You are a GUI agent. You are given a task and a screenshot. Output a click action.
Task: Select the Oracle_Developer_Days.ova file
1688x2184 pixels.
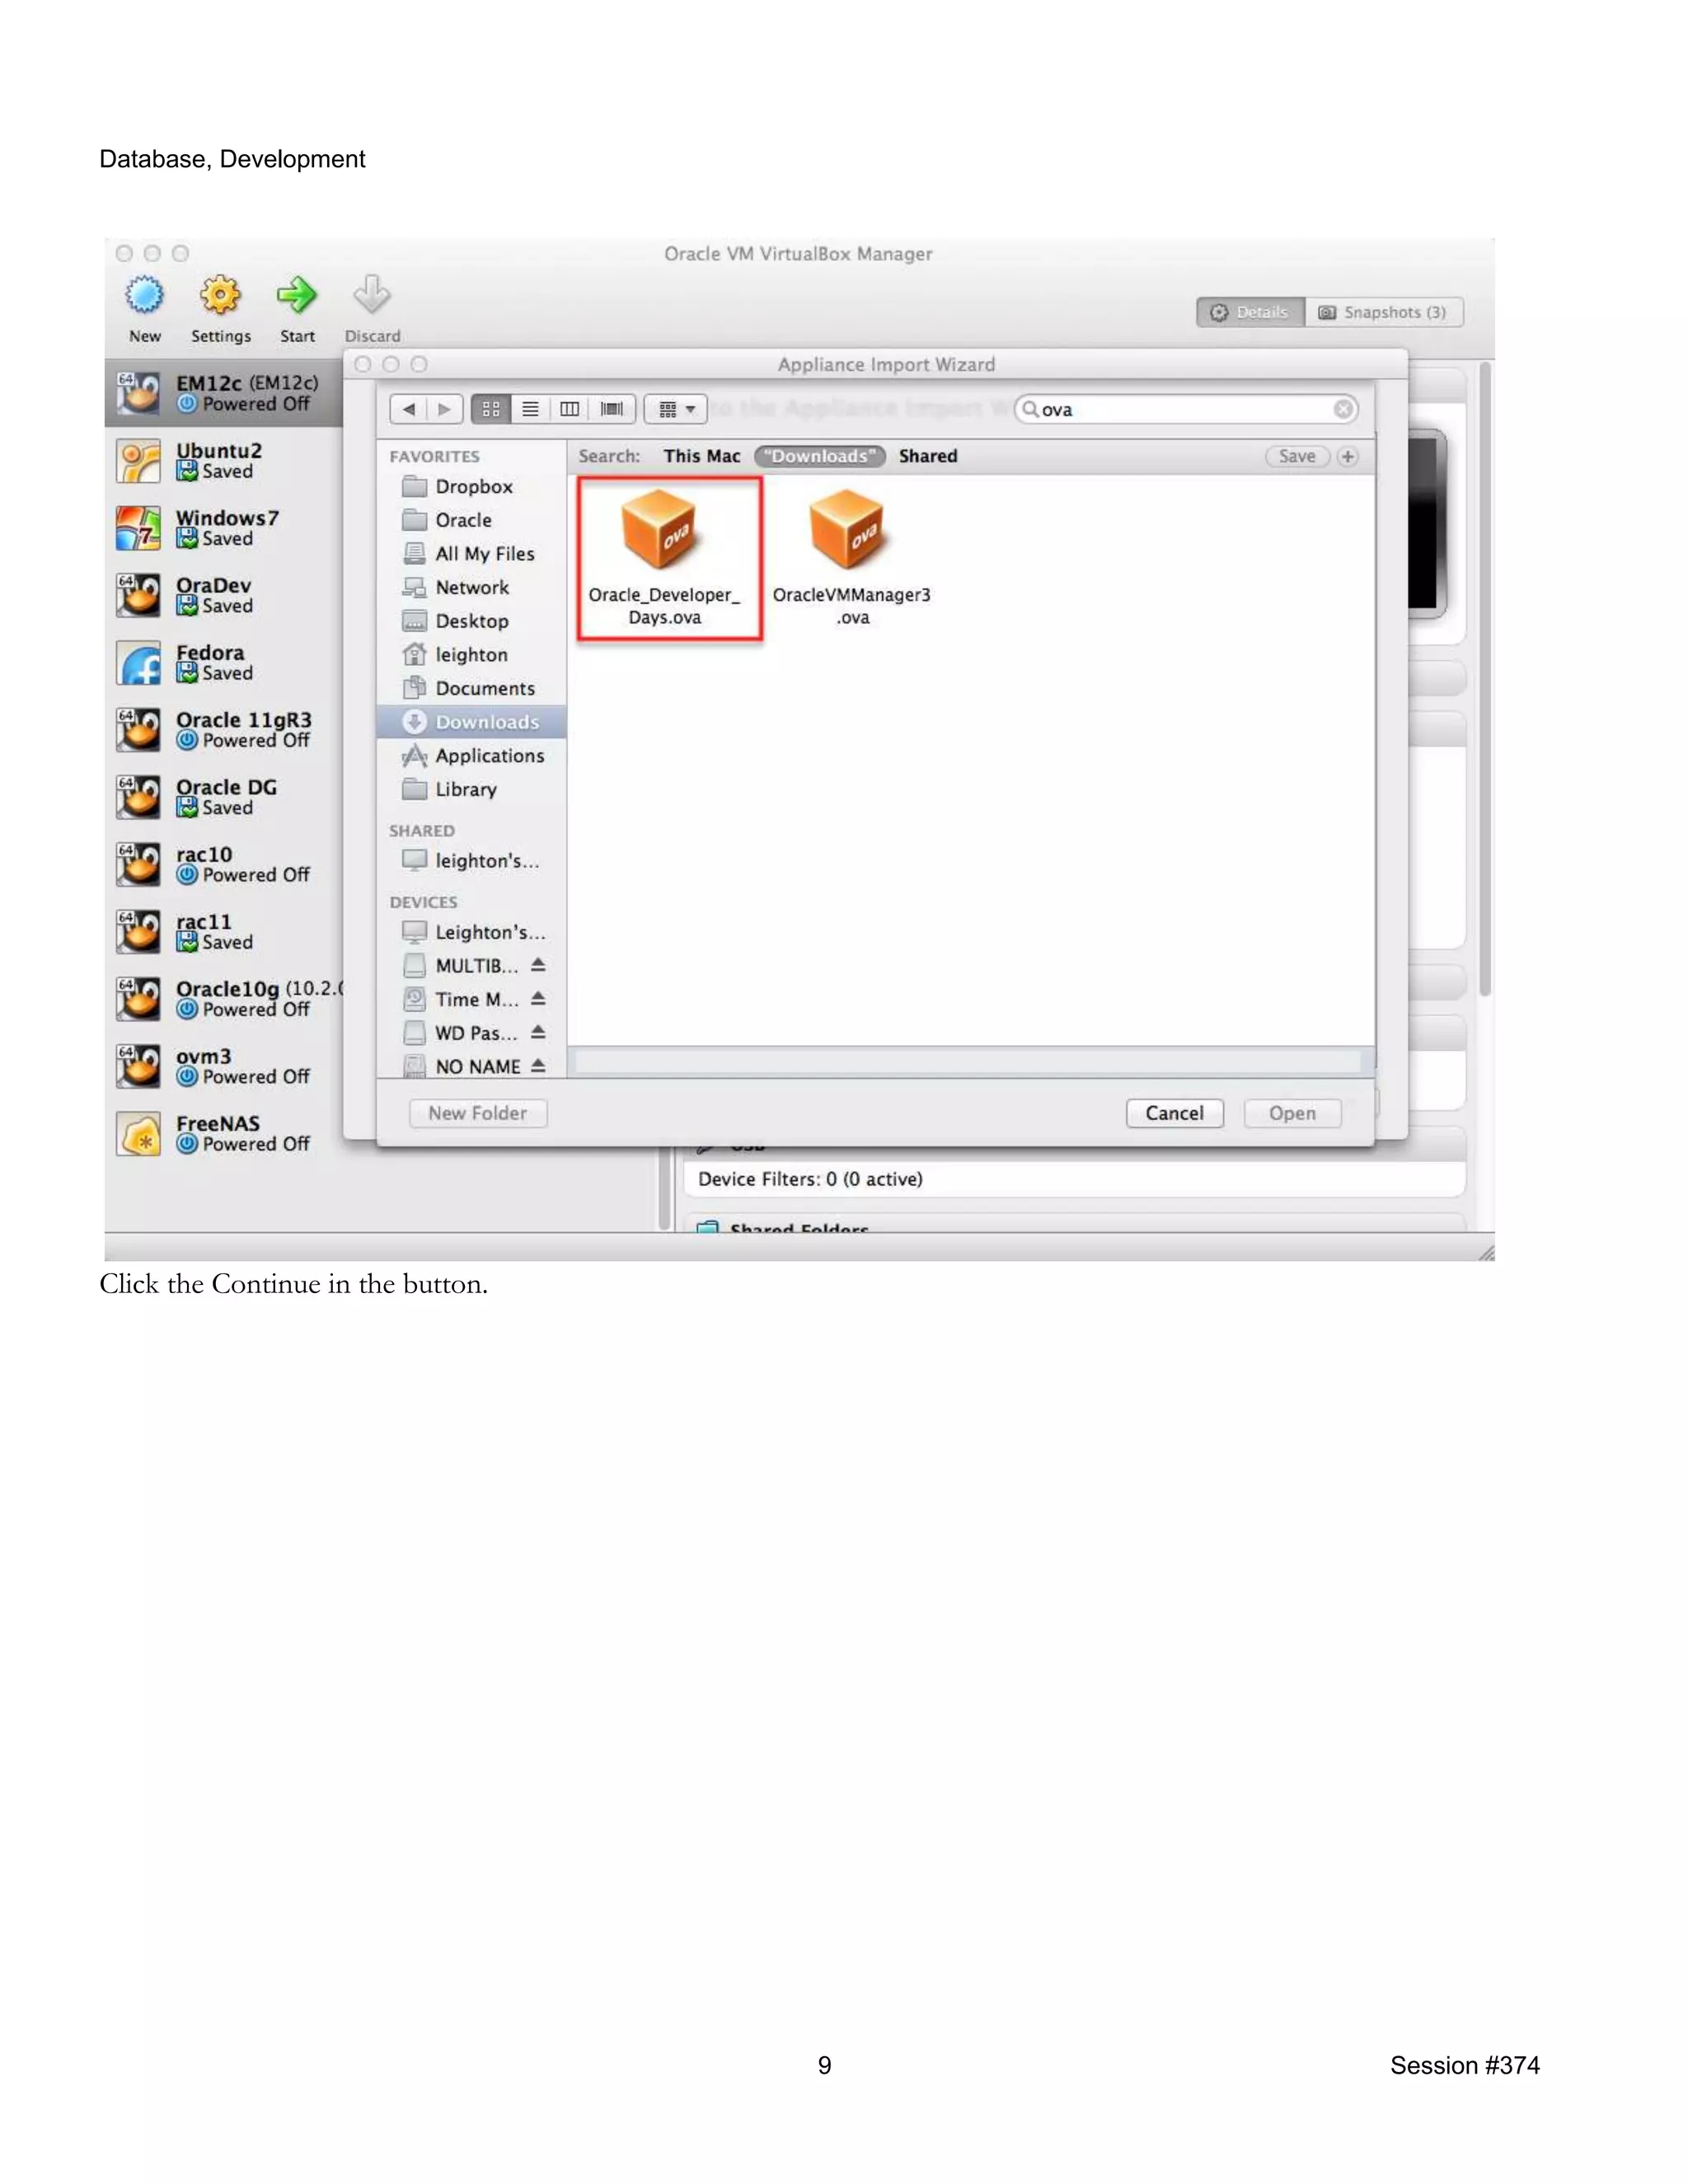tap(668, 558)
